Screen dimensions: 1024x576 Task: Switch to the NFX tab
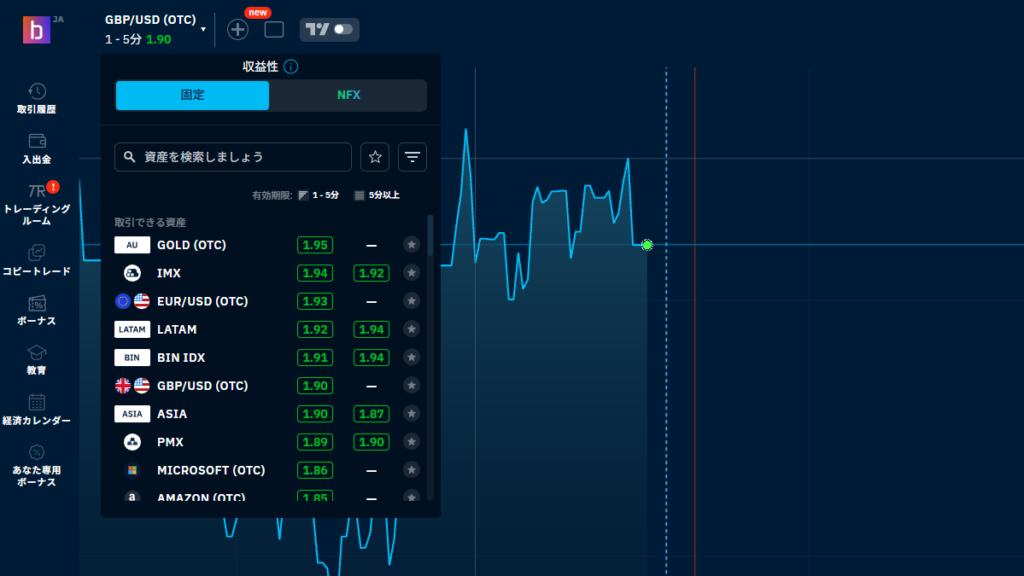[348, 95]
